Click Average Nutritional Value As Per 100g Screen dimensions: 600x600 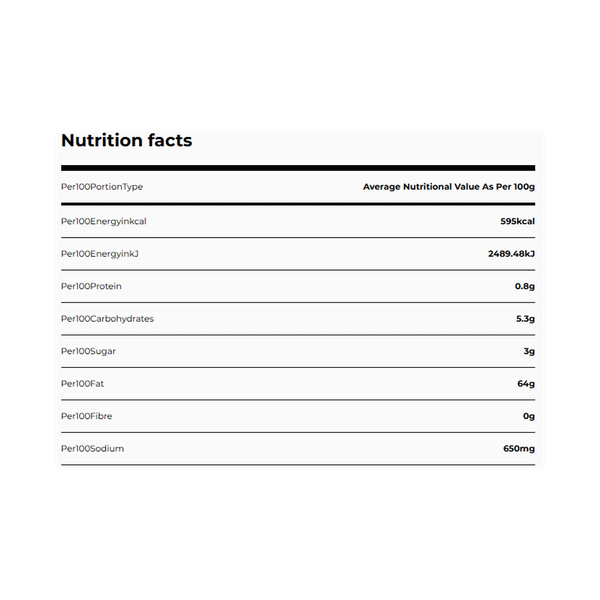point(448,187)
